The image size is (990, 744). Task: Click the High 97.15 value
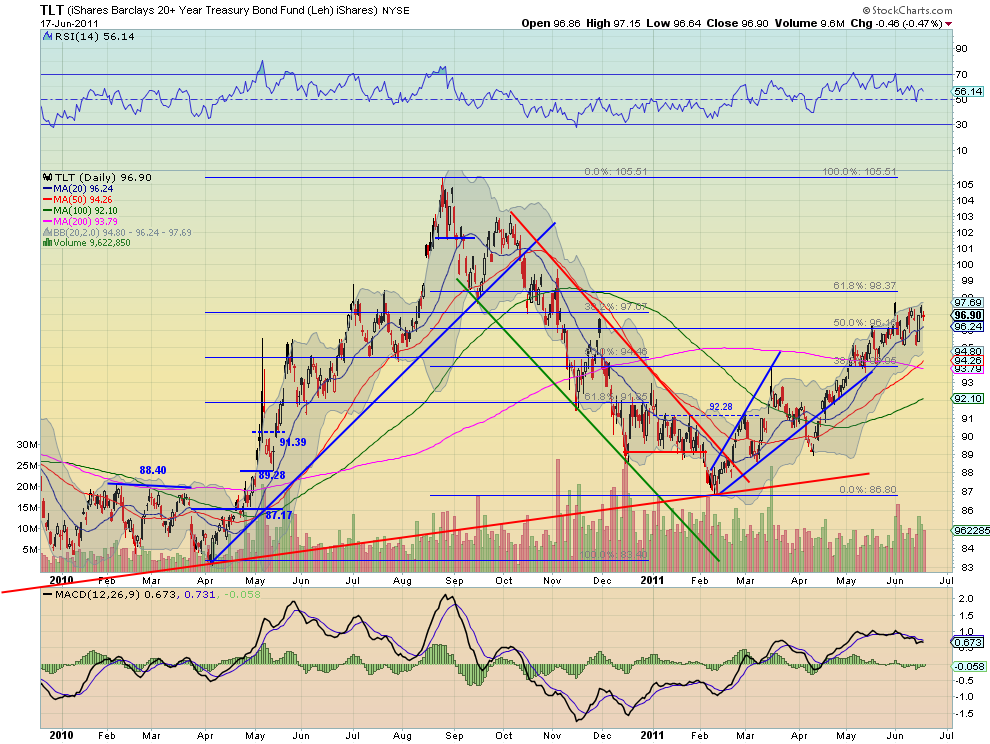point(613,23)
